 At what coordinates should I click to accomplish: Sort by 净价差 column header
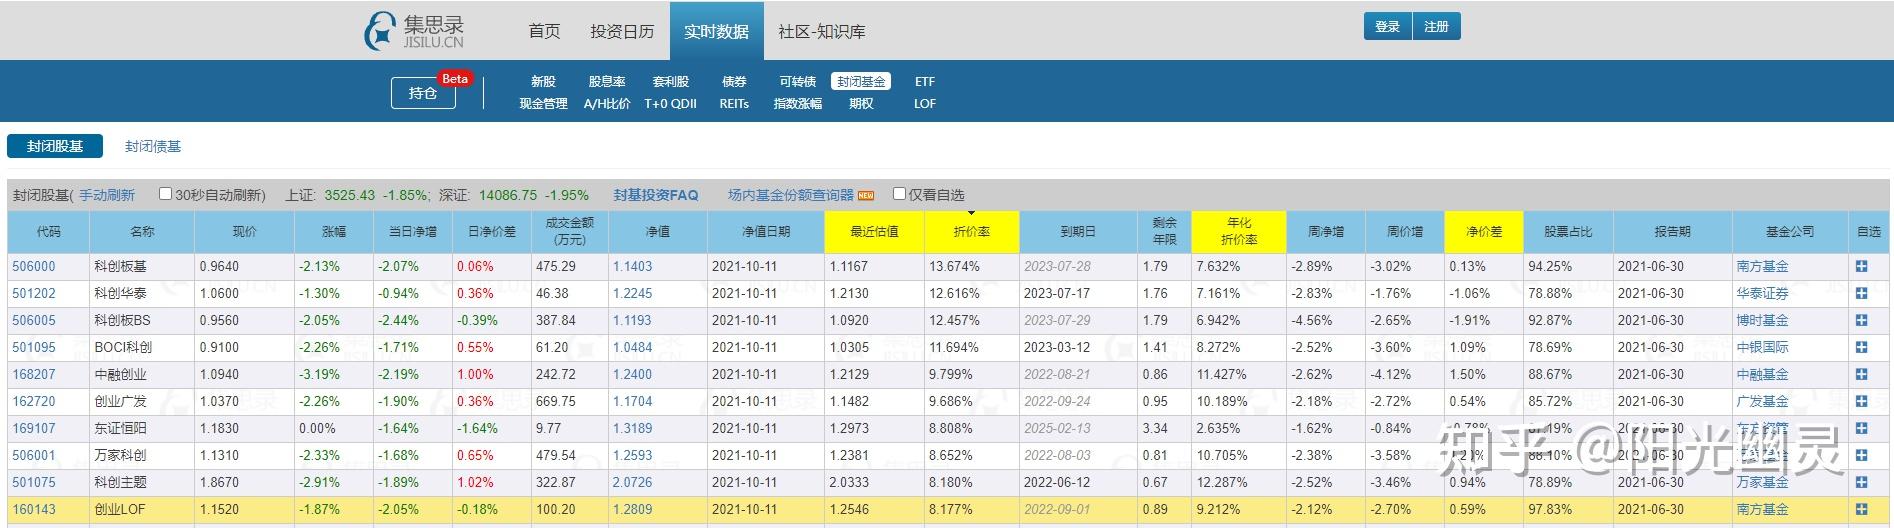(x=1484, y=232)
